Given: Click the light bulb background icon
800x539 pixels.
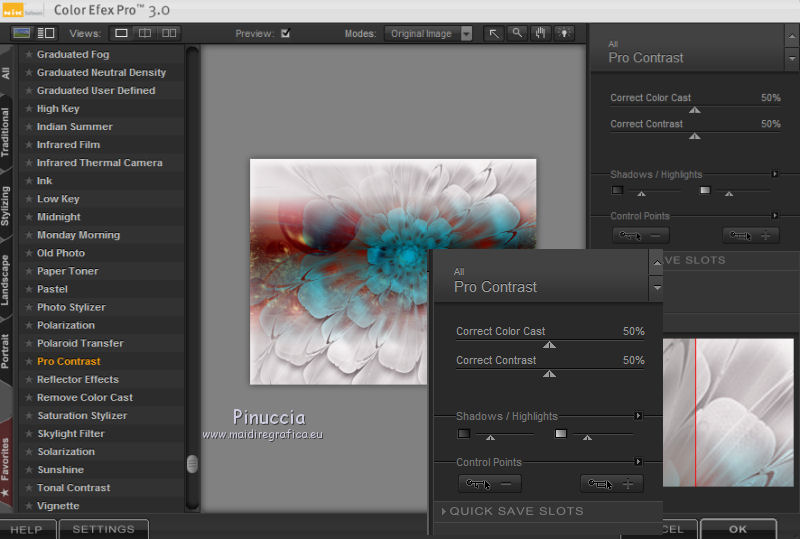Looking at the screenshot, I should [x=564, y=34].
